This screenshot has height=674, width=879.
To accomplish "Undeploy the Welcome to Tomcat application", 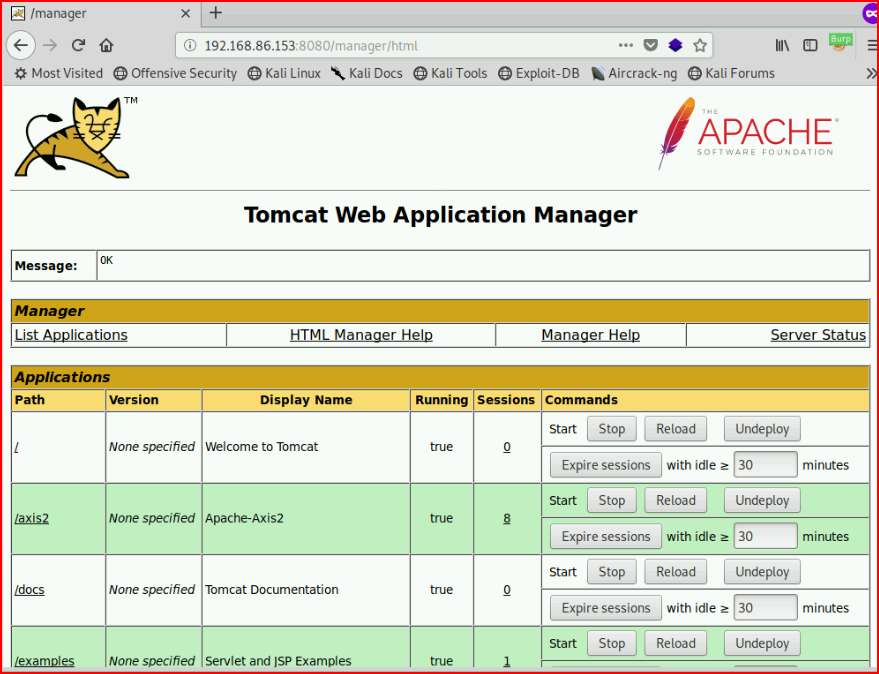I will point(762,429).
